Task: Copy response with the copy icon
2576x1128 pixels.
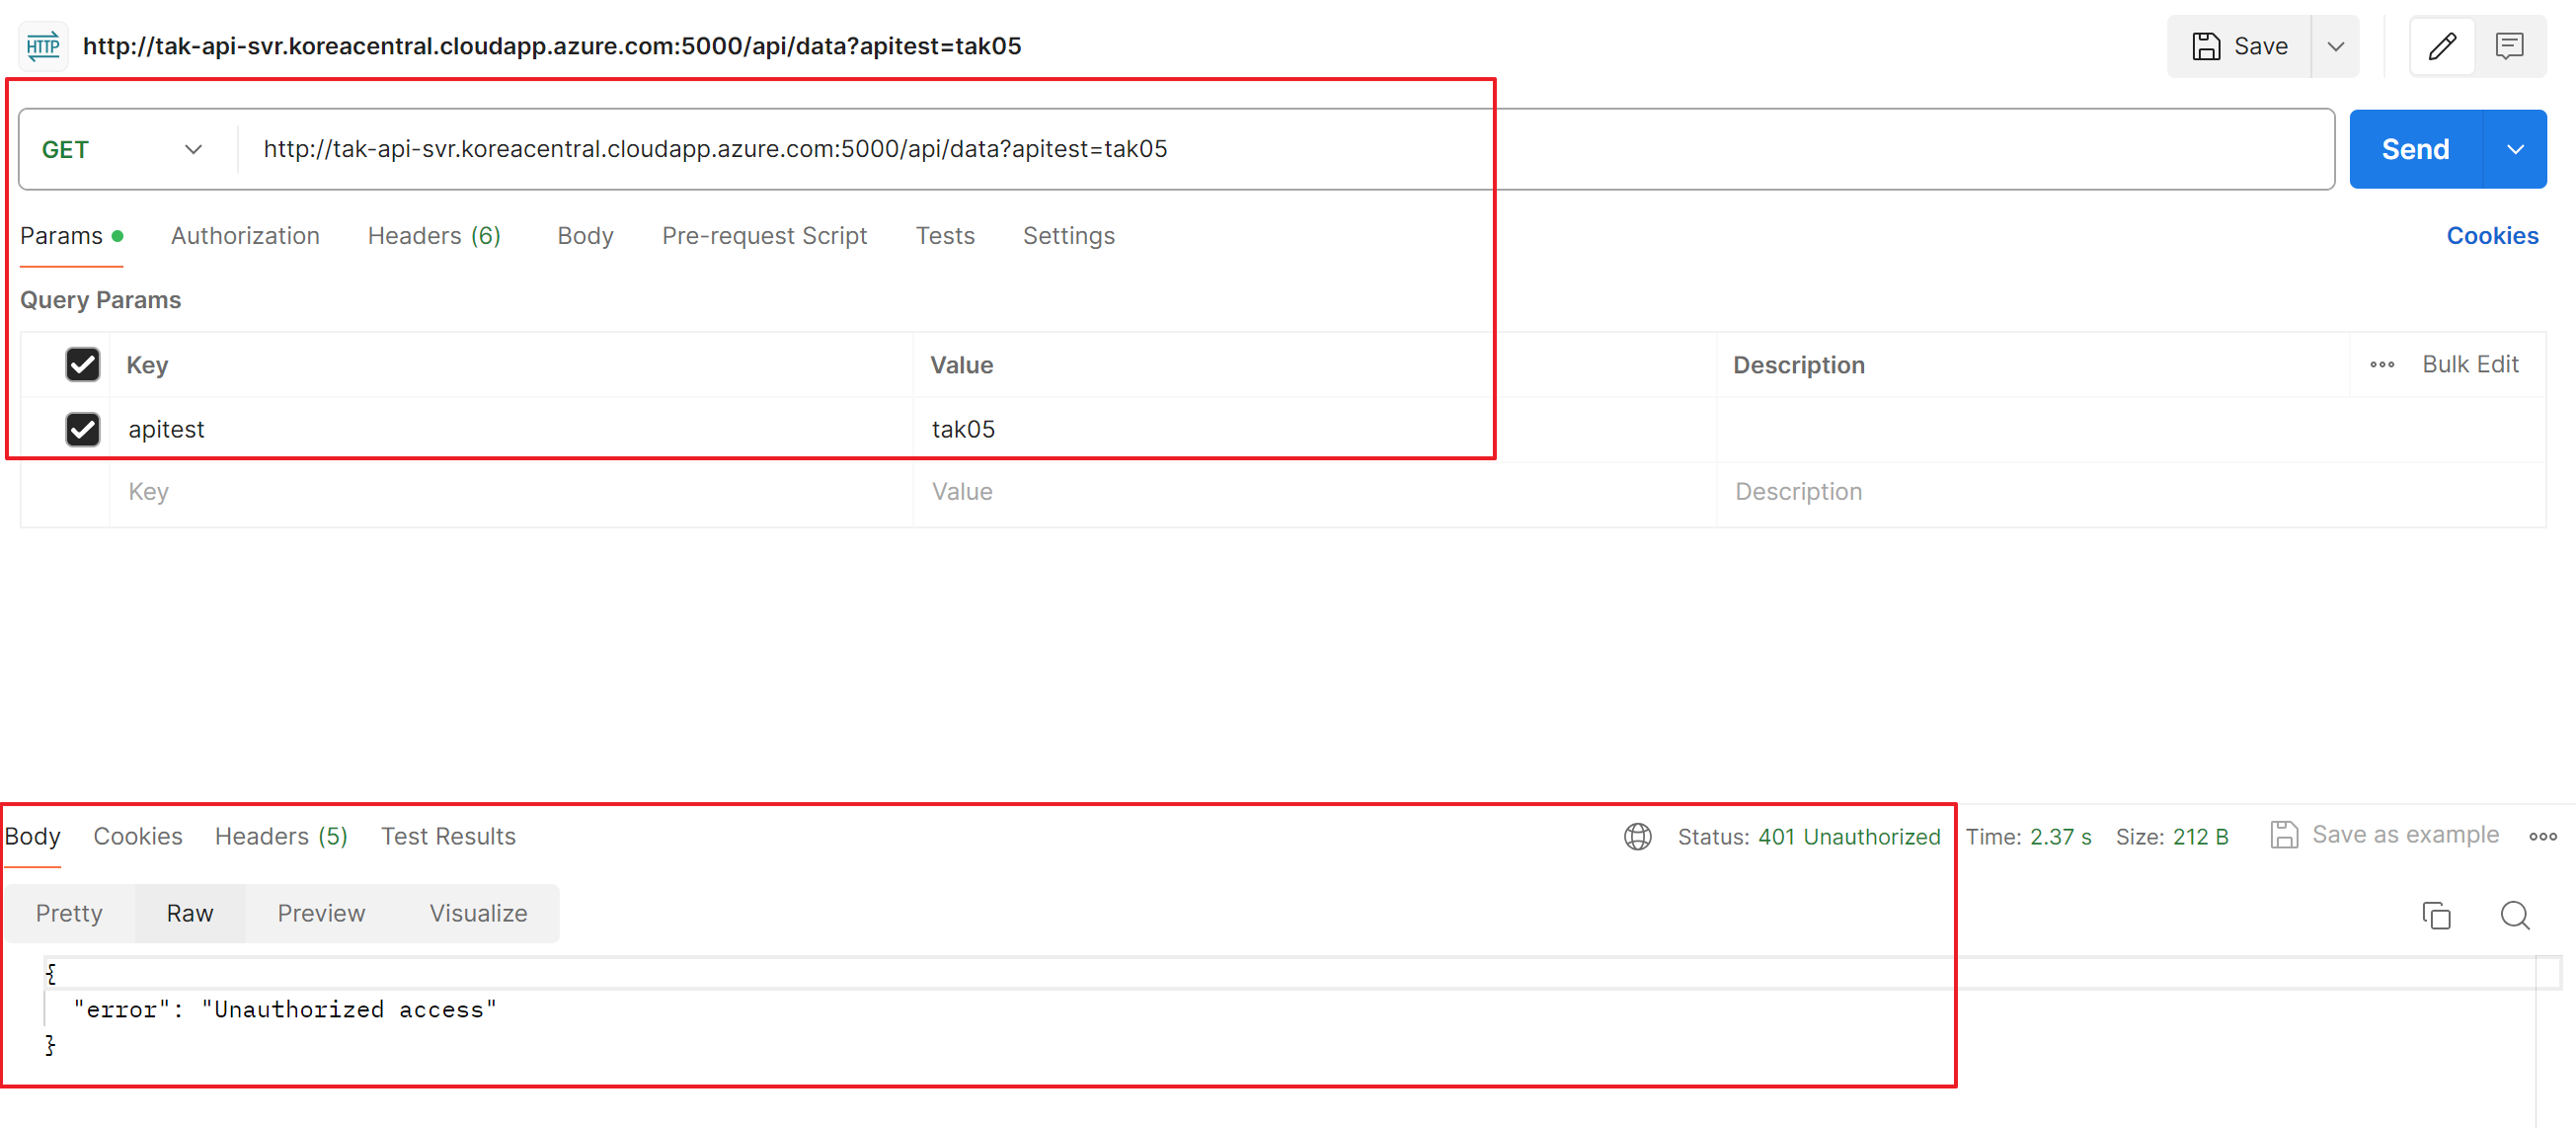Action: [x=2436, y=915]
